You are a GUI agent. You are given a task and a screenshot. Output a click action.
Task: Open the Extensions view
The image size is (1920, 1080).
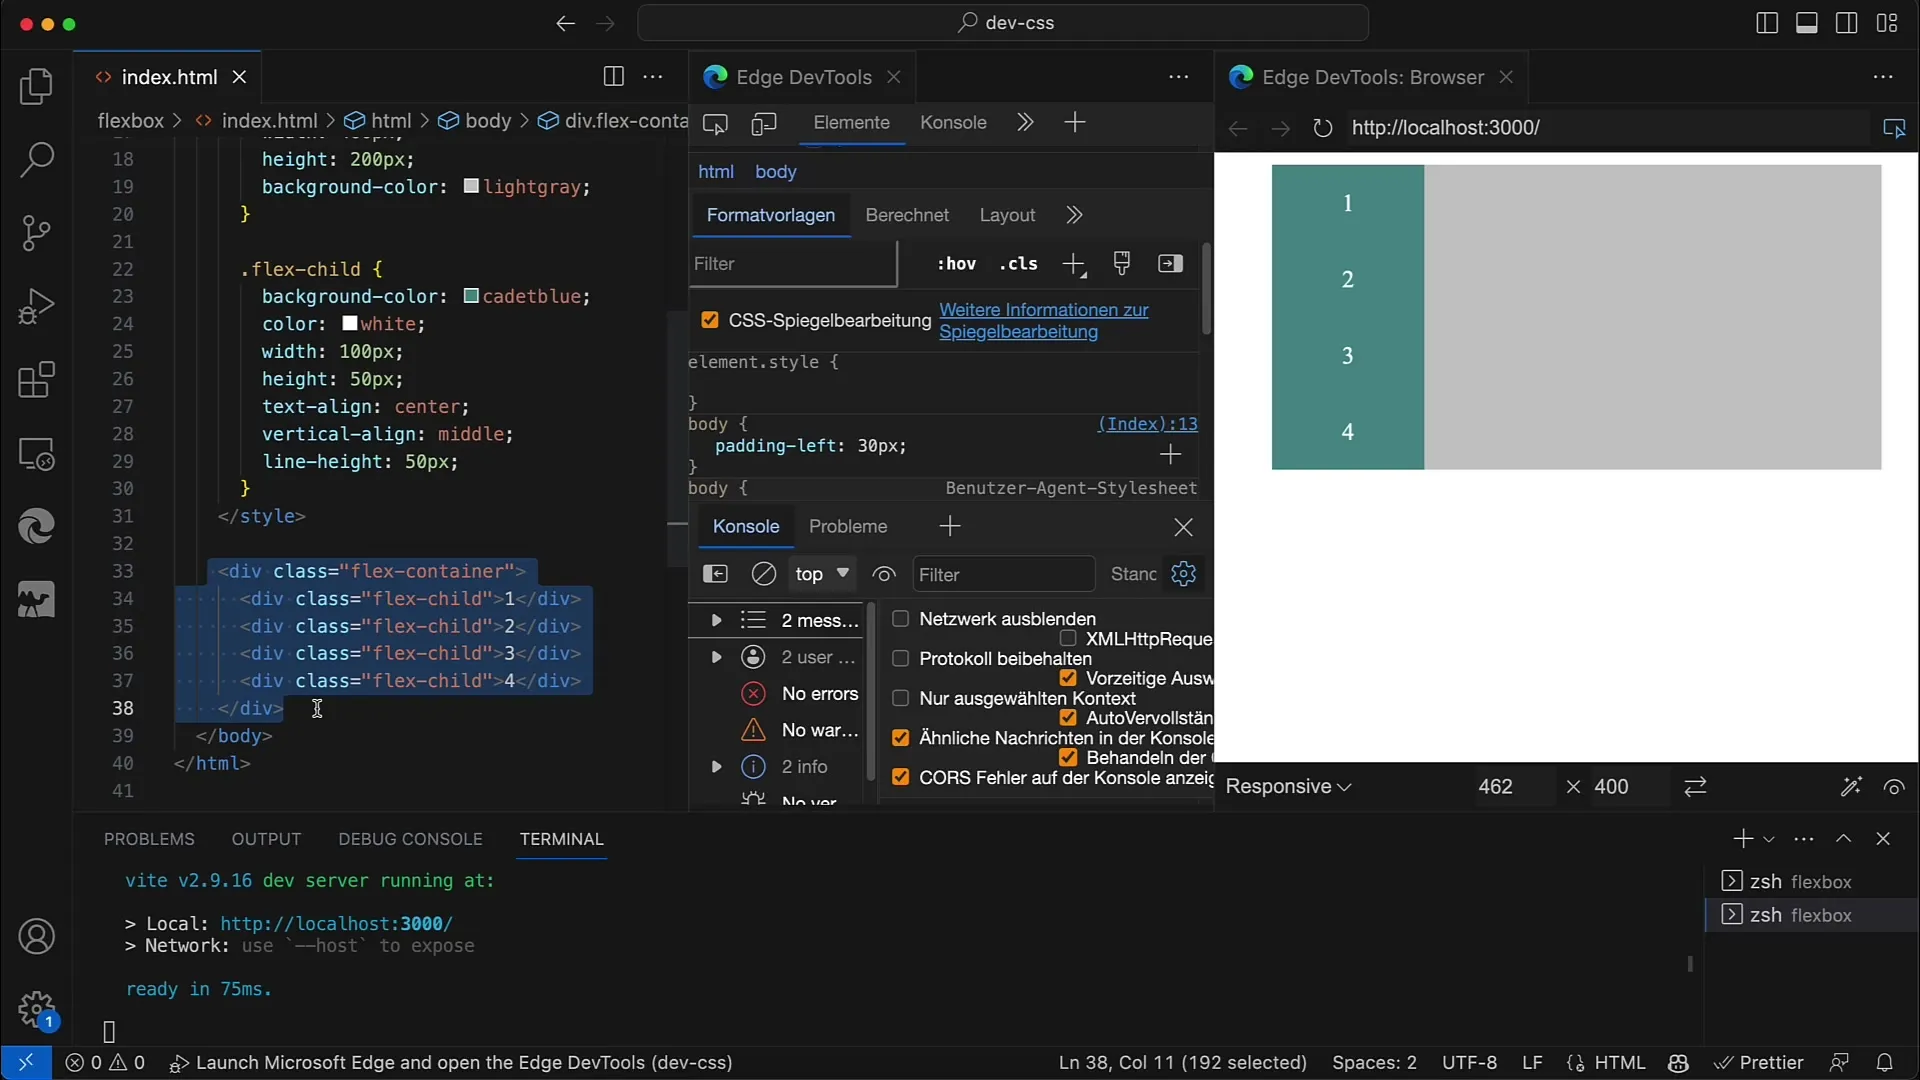click(x=37, y=380)
